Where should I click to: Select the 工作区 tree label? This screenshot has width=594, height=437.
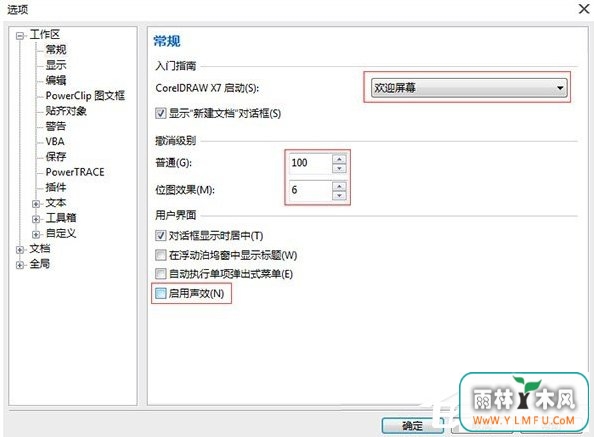pyautogui.click(x=45, y=34)
